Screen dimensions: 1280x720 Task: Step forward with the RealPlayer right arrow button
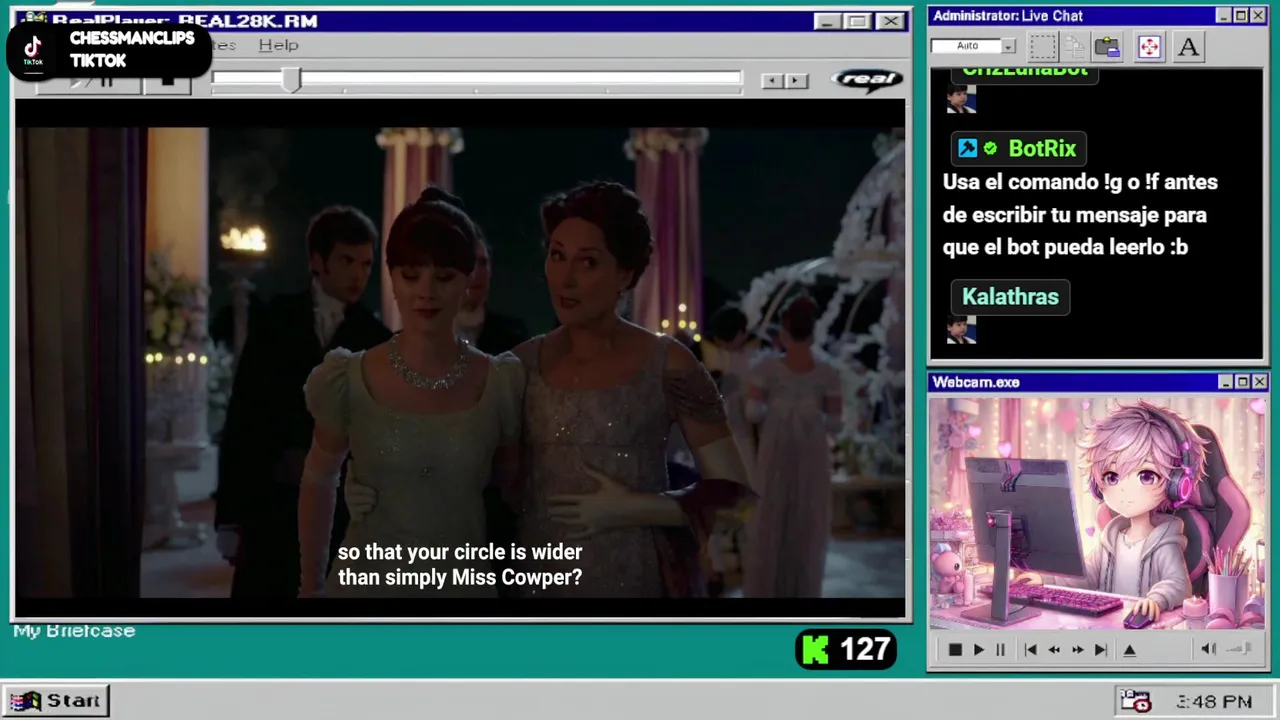[796, 81]
